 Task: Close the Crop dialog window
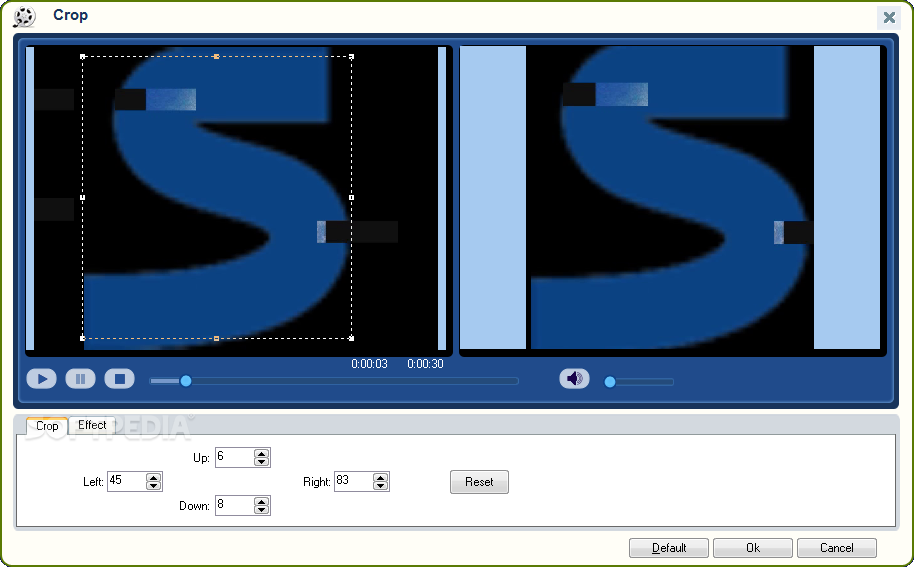coord(889,17)
